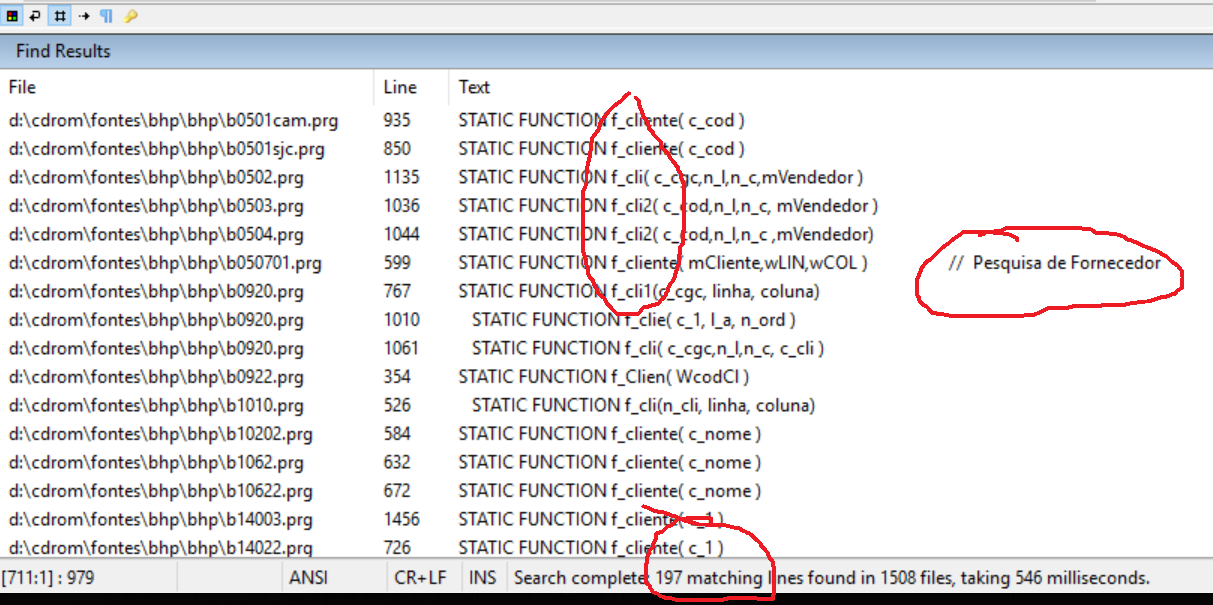The width and height of the screenshot is (1213, 605).
Task: Open result file b10202.prg
Action: click(x=160, y=434)
